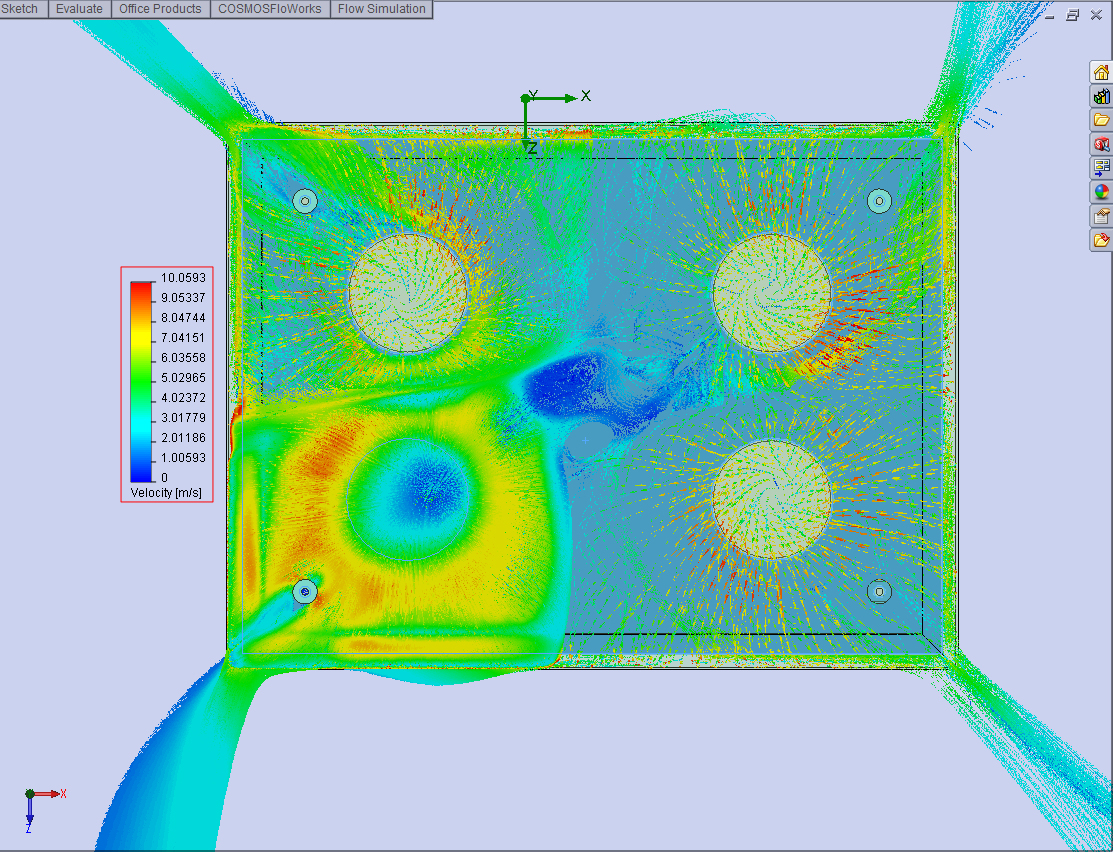
Task: Open the Office Products tab
Action: coord(160,9)
